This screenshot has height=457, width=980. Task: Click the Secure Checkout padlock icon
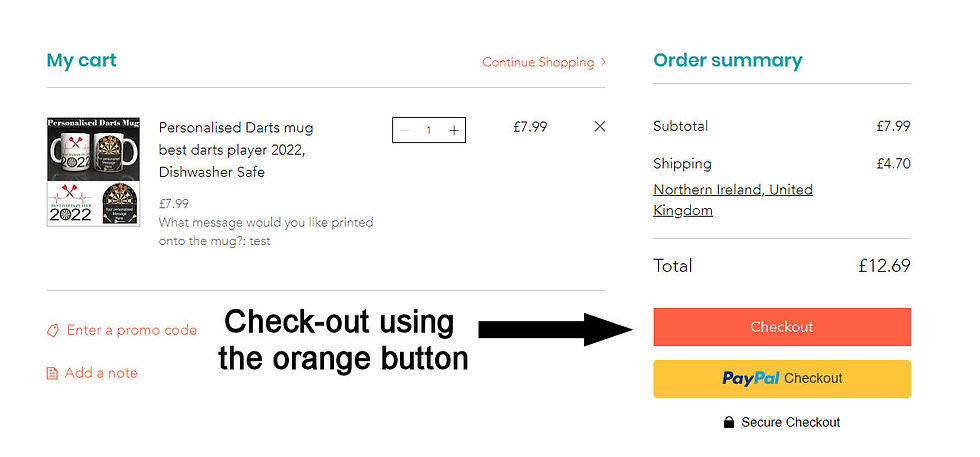[x=729, y=422]
